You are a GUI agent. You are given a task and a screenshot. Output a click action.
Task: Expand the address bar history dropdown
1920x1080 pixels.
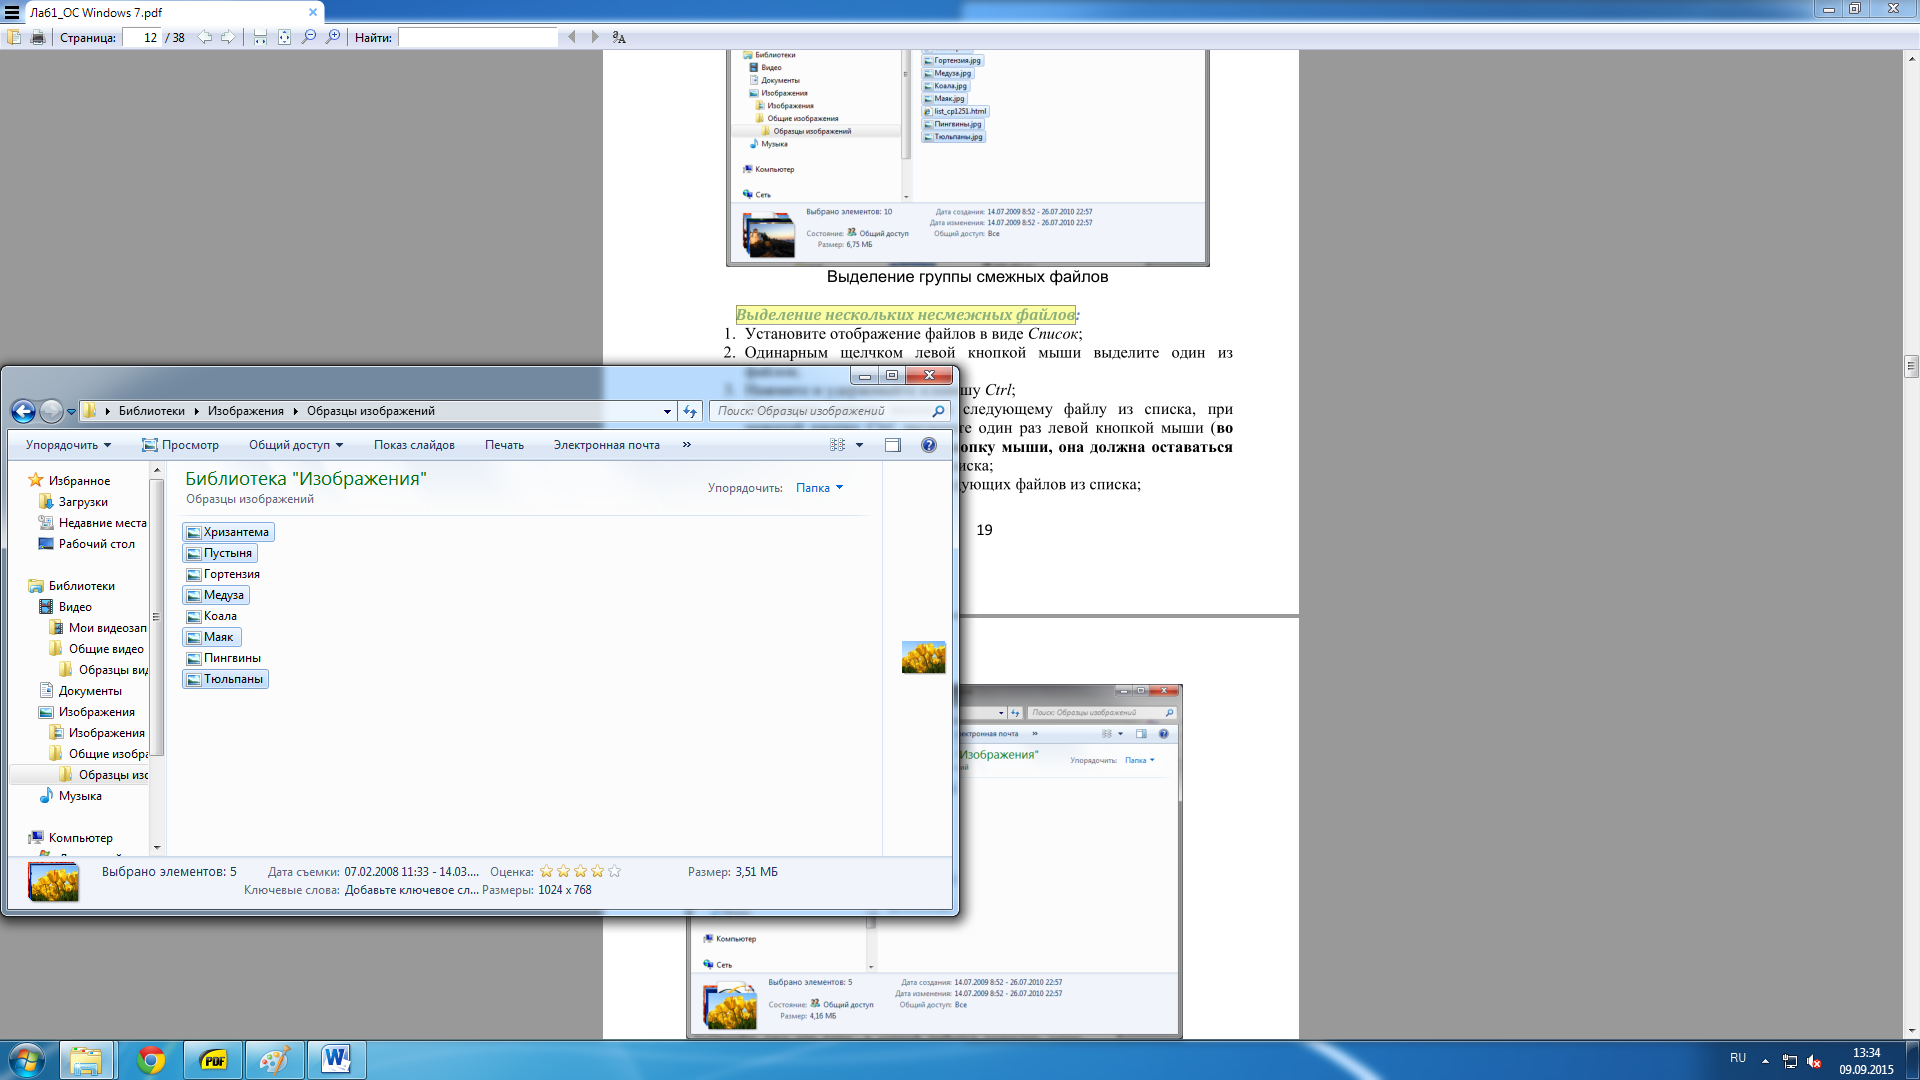point(667,411)
